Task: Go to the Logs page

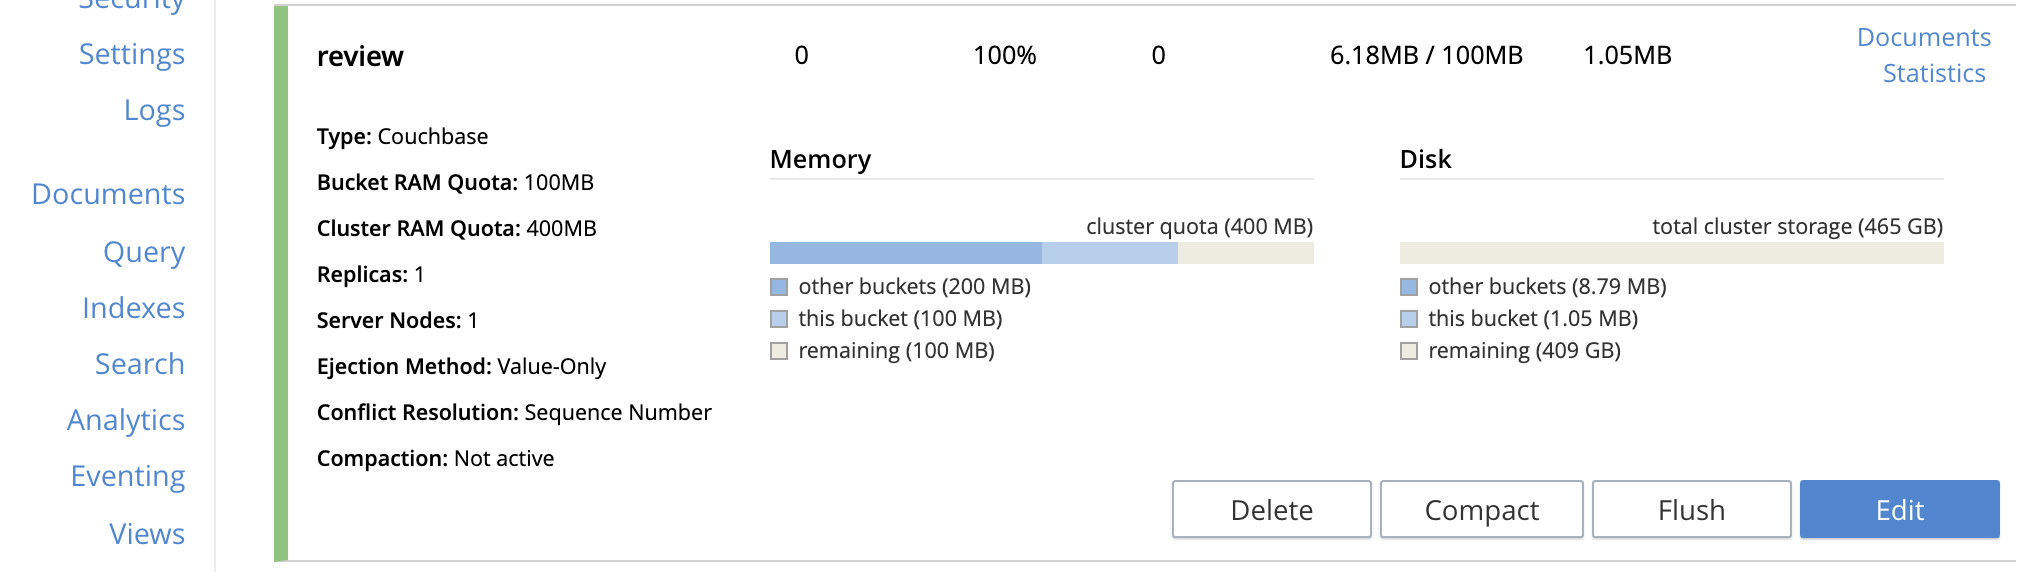Action: 154,110
